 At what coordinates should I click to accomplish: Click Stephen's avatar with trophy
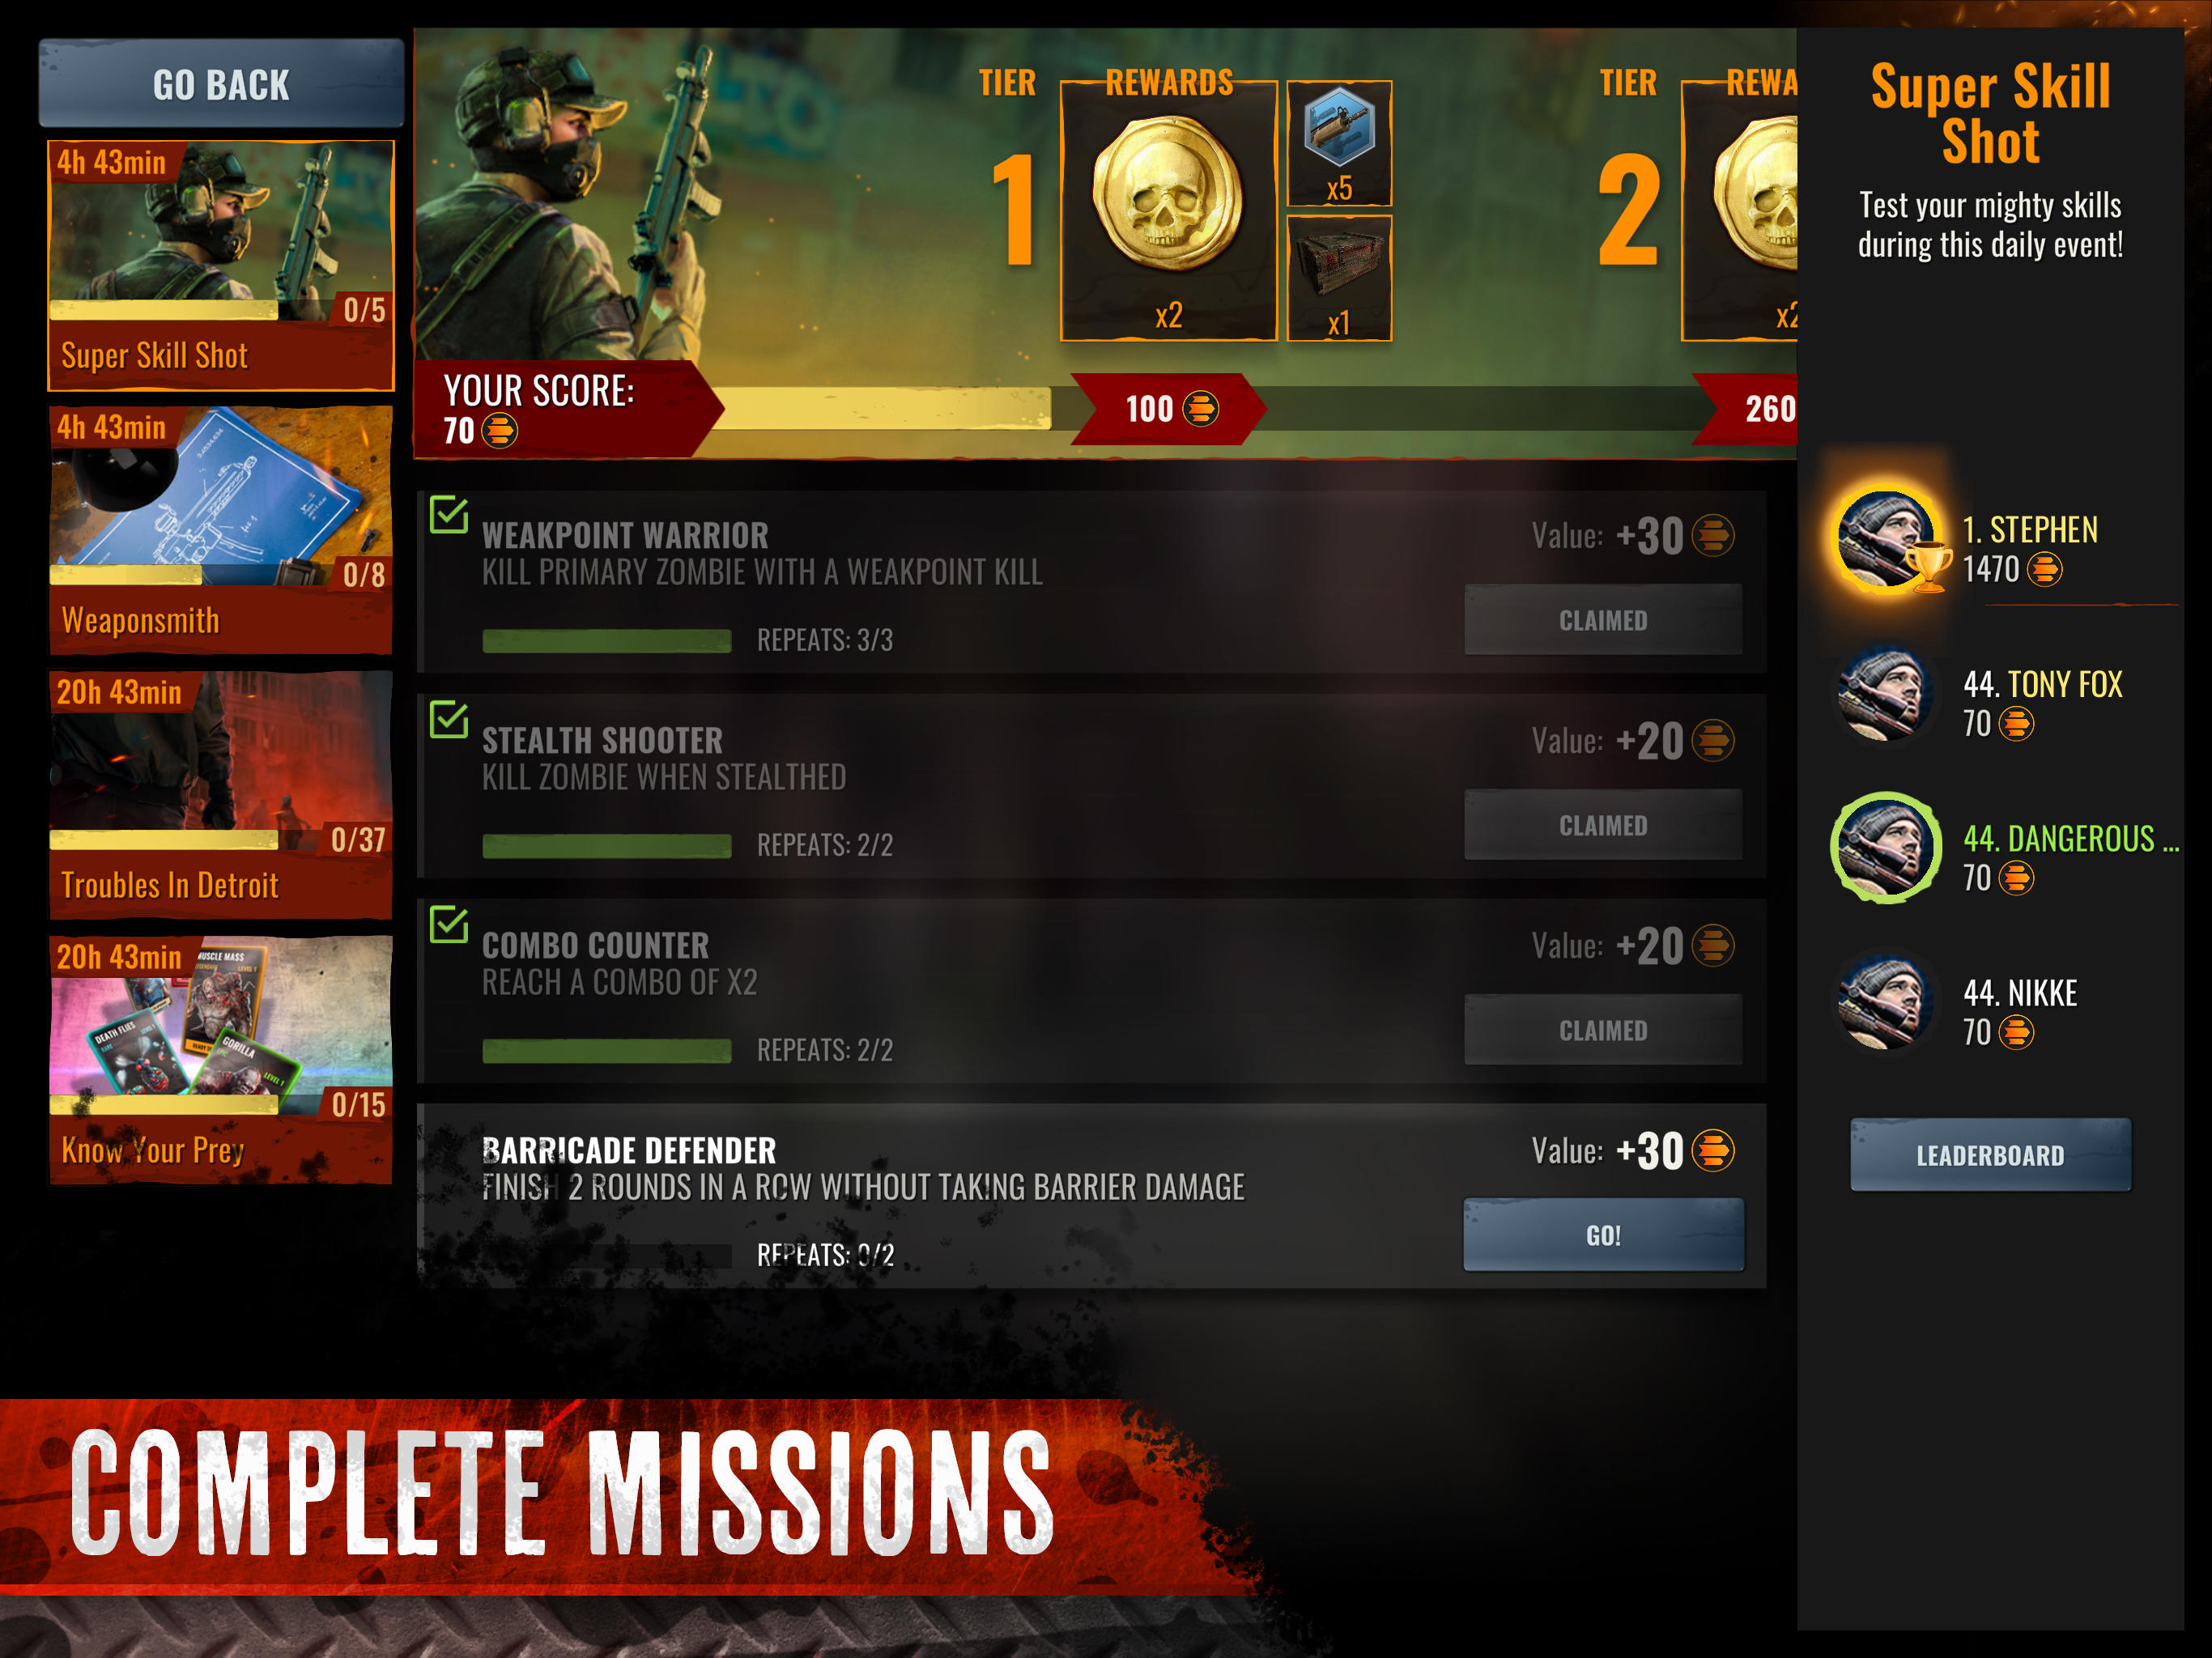(1890, 541)
